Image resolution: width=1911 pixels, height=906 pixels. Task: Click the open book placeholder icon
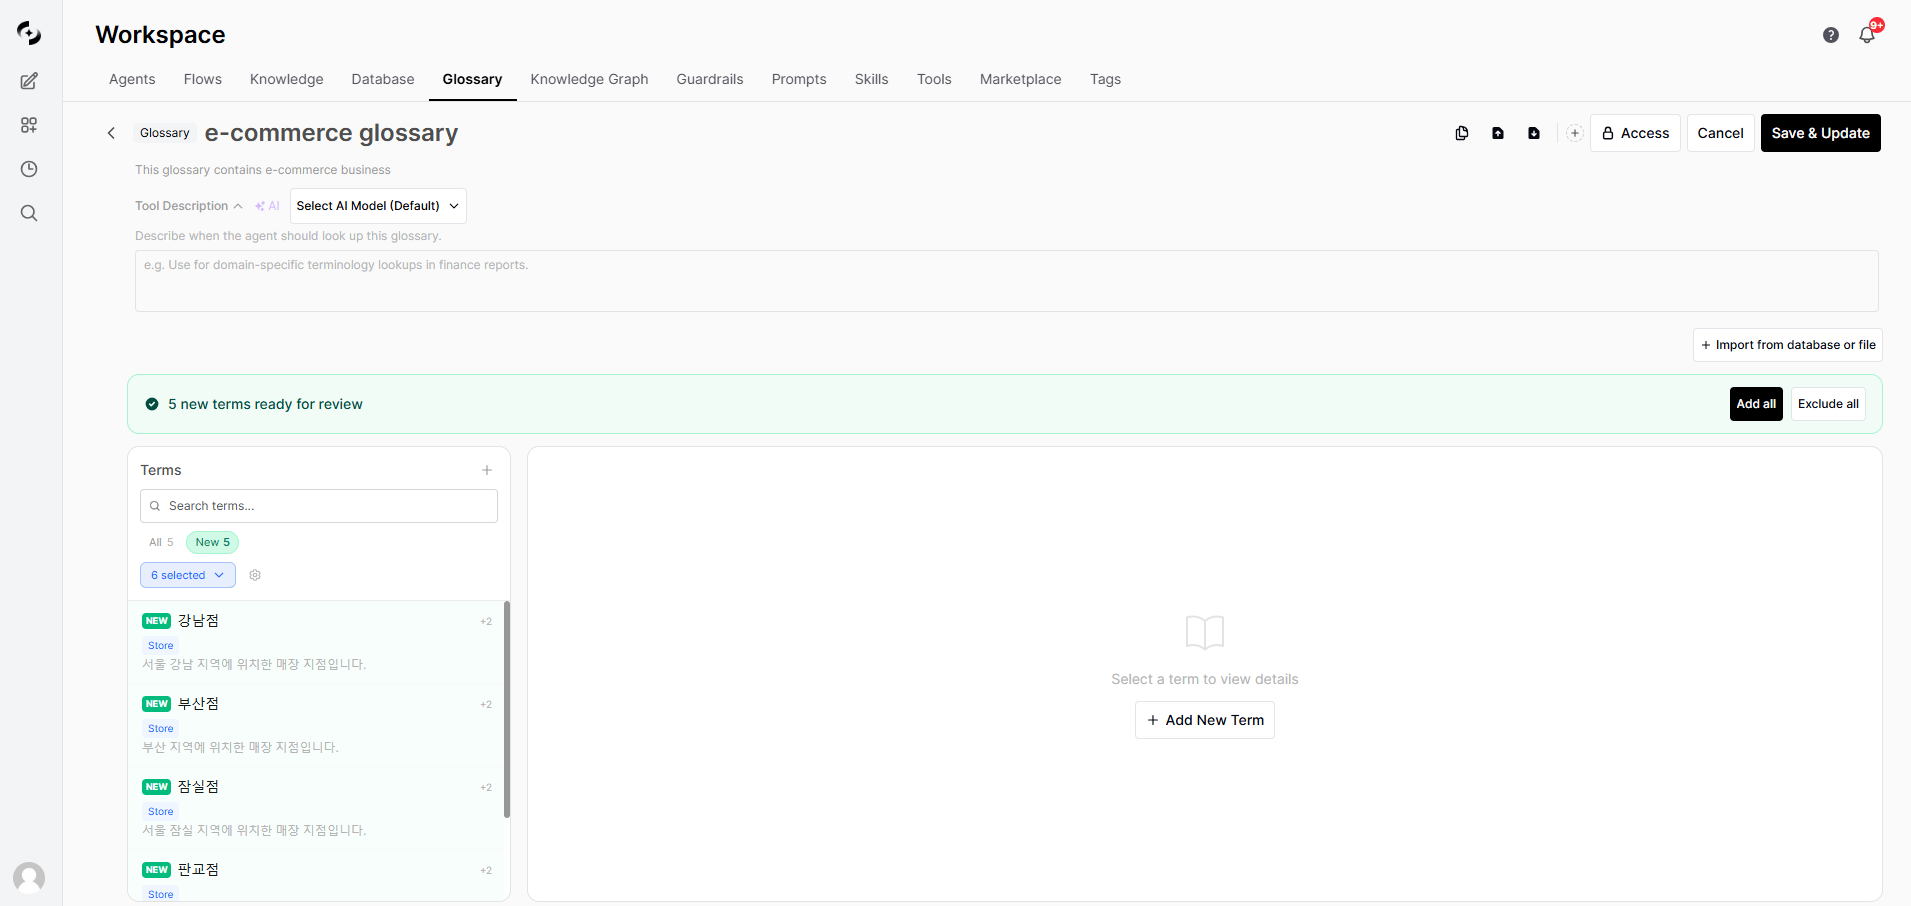click(1205, 632)
